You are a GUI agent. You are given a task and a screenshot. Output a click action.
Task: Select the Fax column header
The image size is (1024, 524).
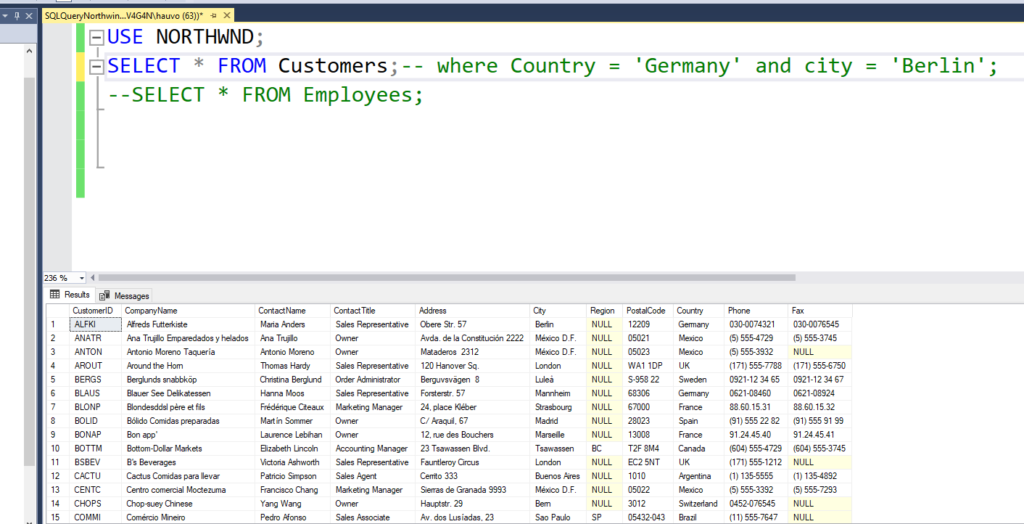[820, 310]
